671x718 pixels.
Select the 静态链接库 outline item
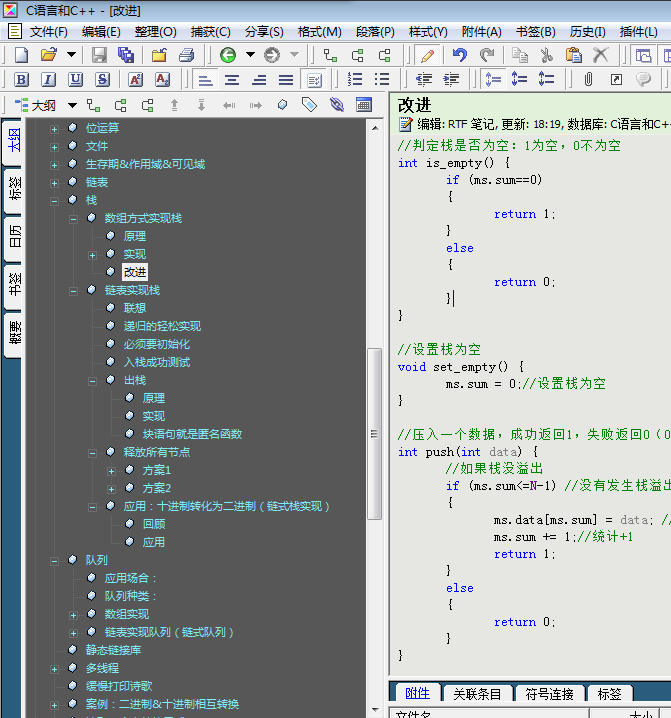tap(113, 650)
